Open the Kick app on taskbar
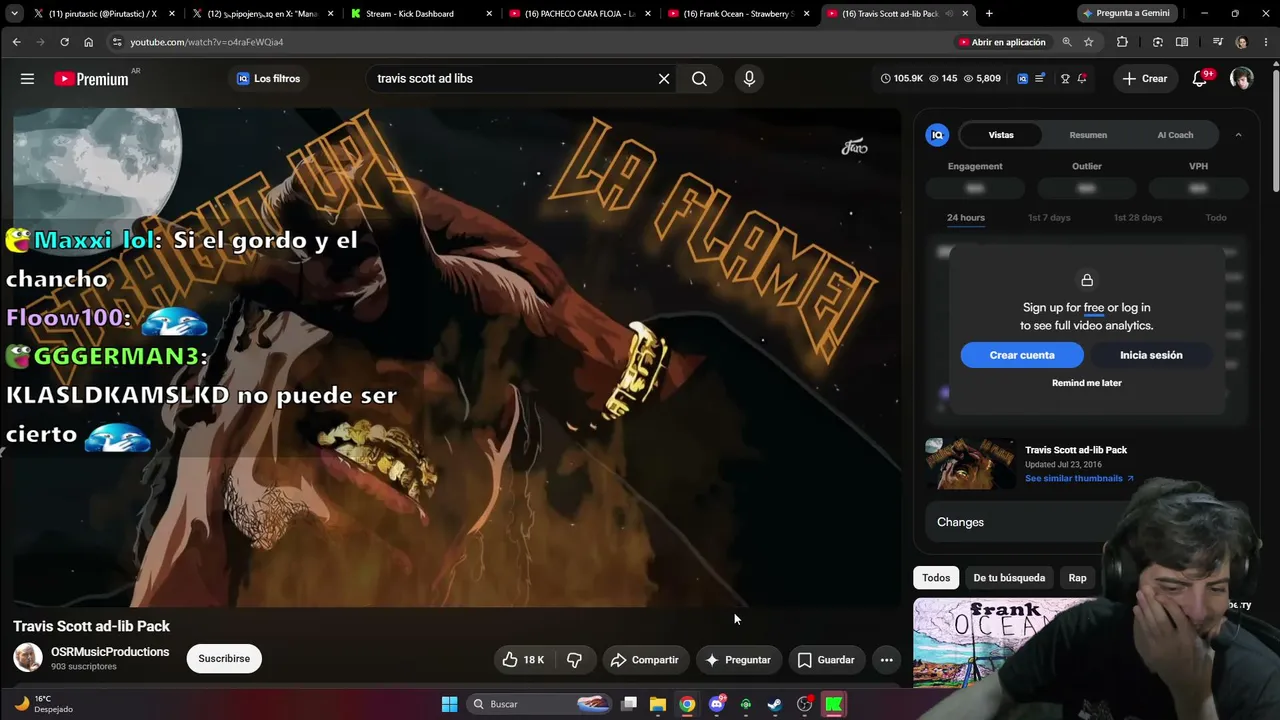Viewport: 1280px width, 720px height. (833, 704)
